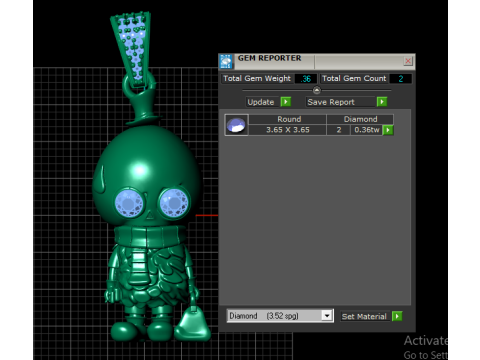The image size is (480, 360).
Task: Select the pavé bail on the pendant
Action: coord(134,50)
